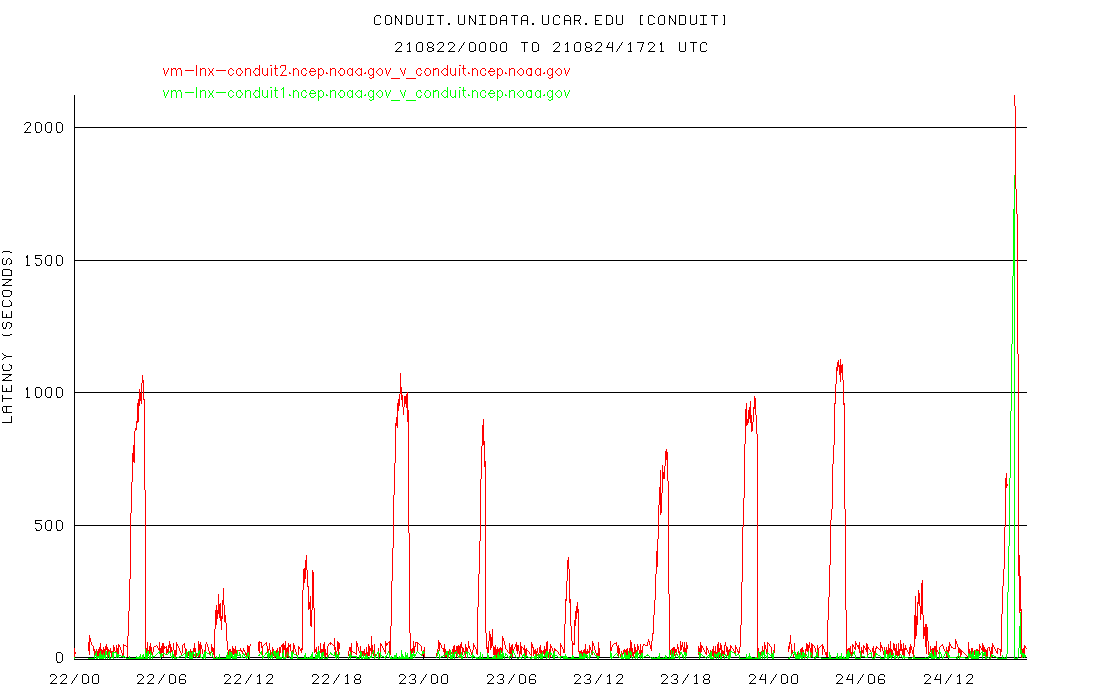Click the 0 y-axis tick label
1100x700 pixels.
59,658
